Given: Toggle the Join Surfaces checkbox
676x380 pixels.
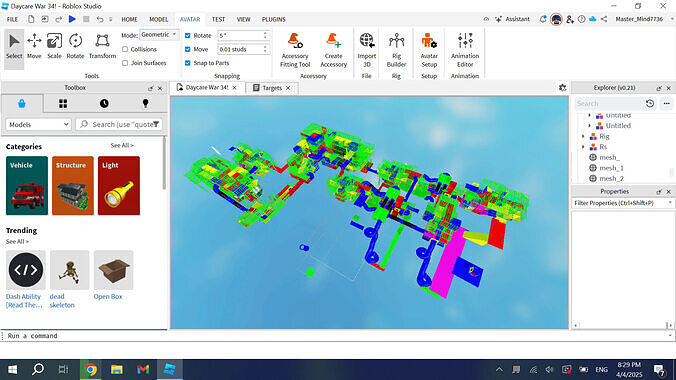Looking at the screenshot, I should tap(125, 63).
